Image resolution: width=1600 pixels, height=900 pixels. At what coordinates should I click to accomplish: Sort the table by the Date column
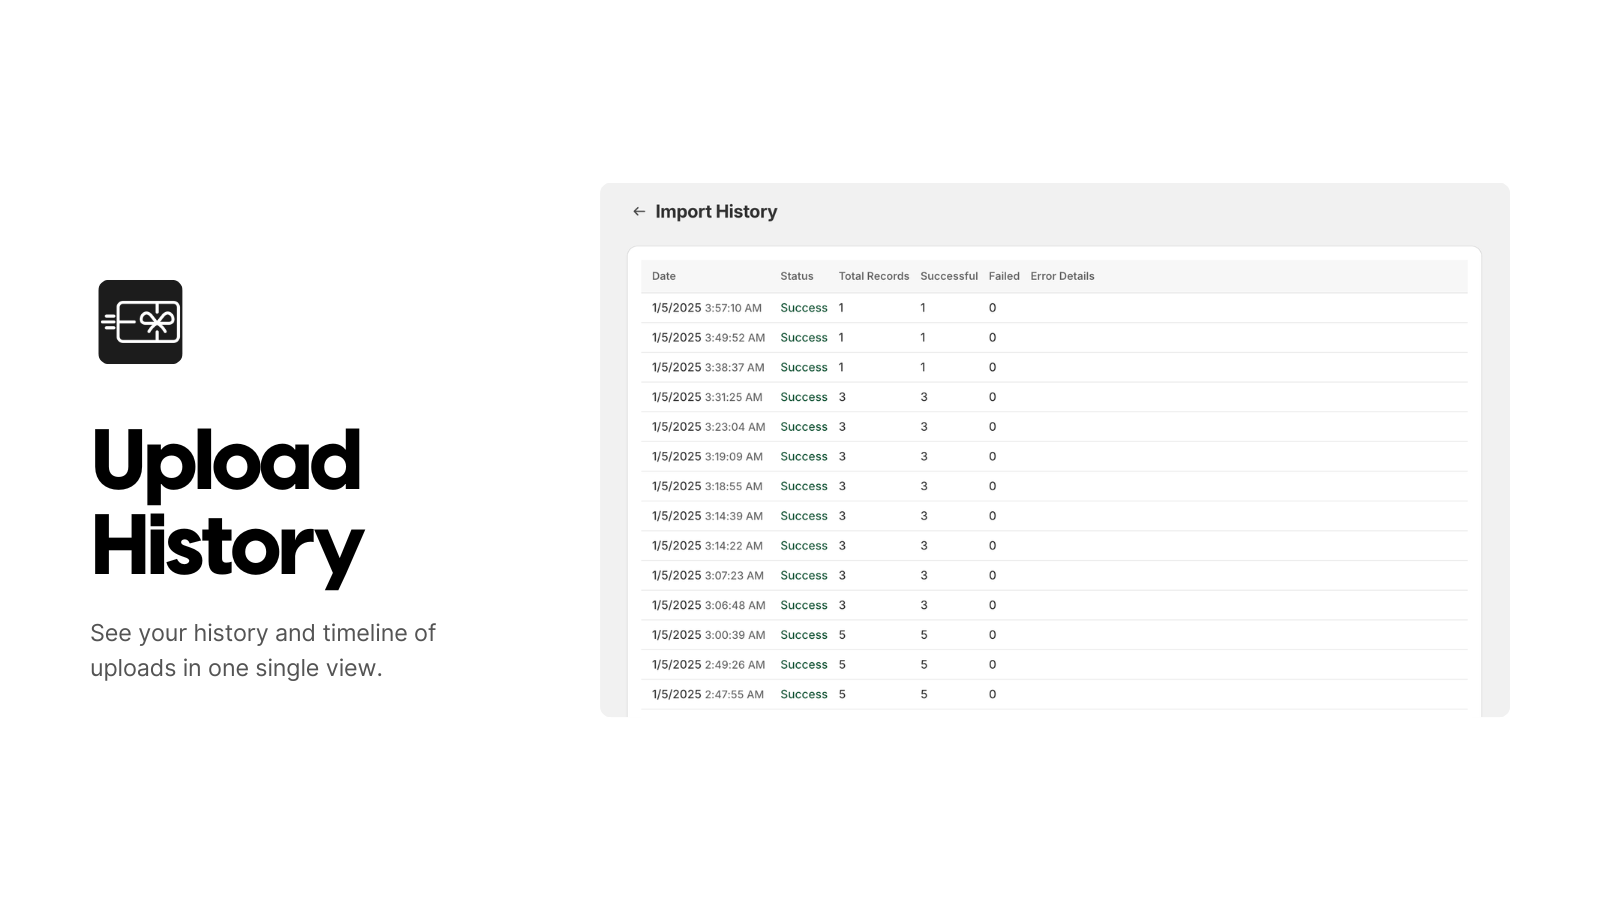(664, 276)
